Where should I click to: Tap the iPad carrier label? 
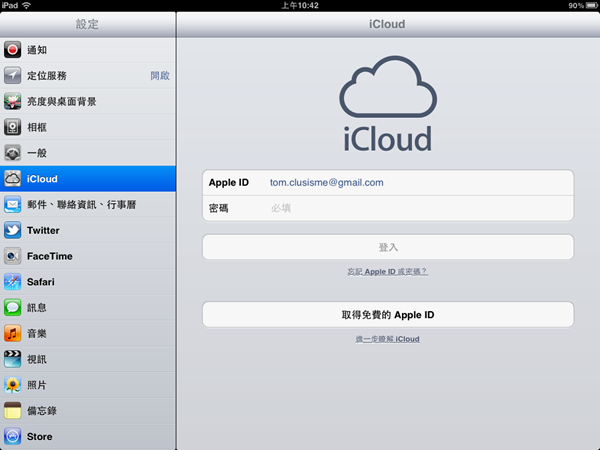tap(10, 5)
